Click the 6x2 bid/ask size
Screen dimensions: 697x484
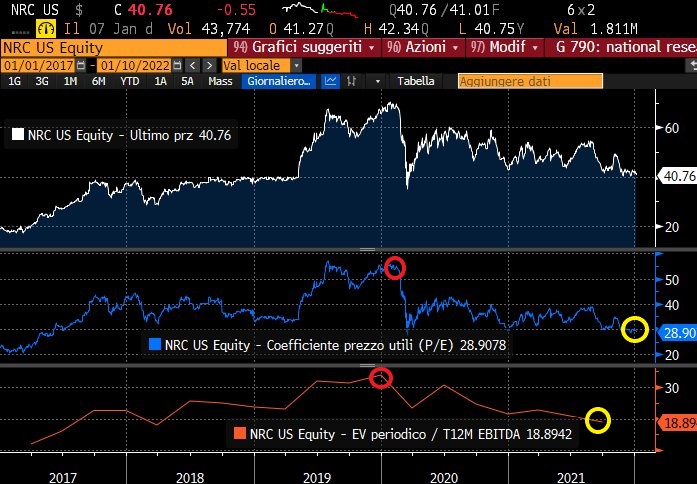581,10
